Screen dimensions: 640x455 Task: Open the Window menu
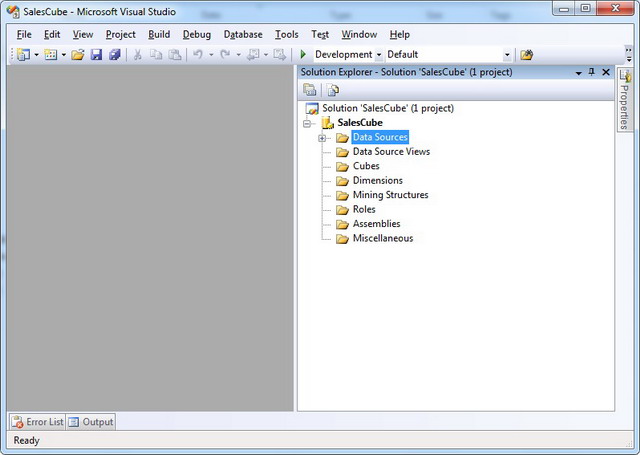pyautogui.click(x=359, y=35)
